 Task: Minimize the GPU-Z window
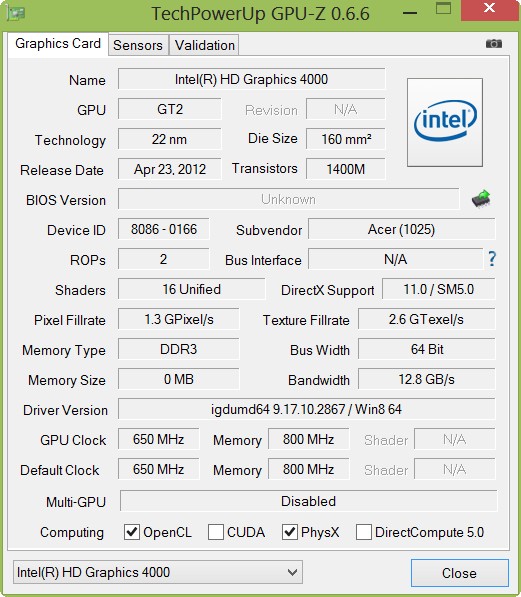pyautogui.click(x=410, y=13)
